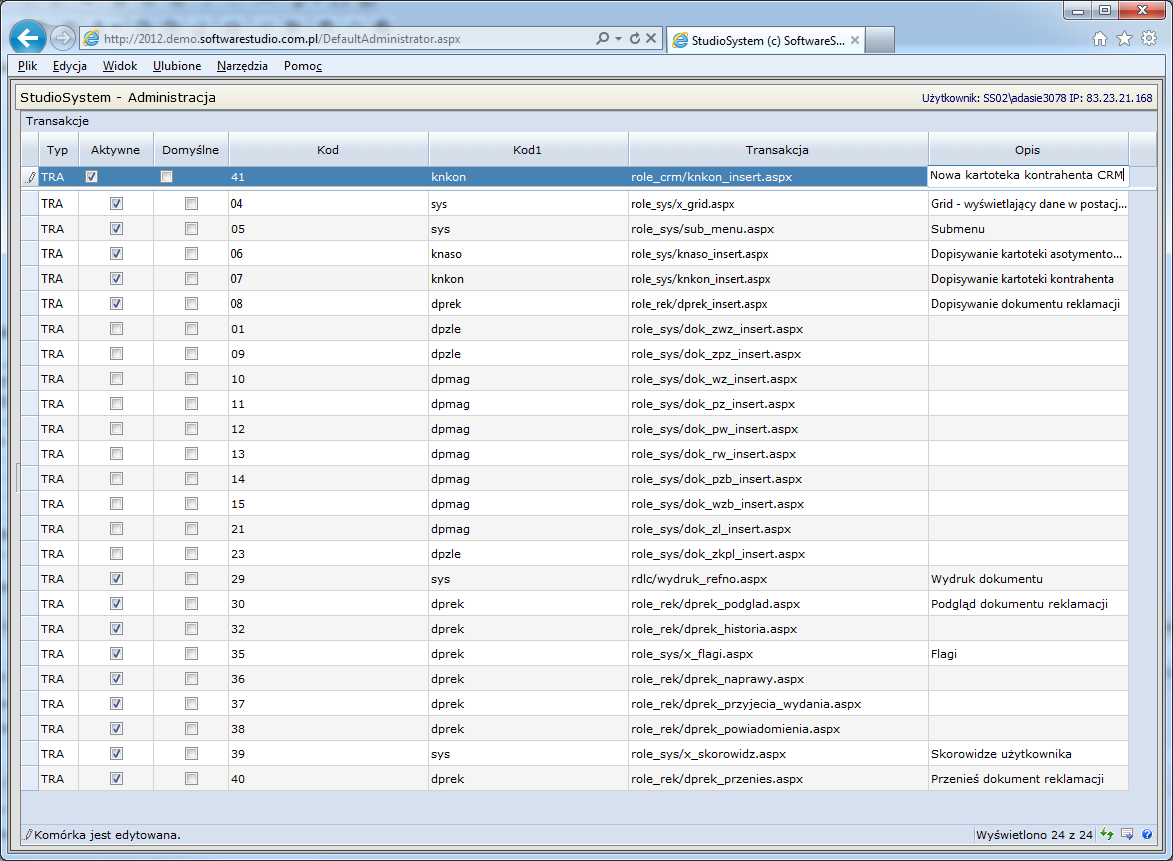1173x861 pixels.
Task: Open the browser tools gear icon
Action: (x=1149, y=39)
